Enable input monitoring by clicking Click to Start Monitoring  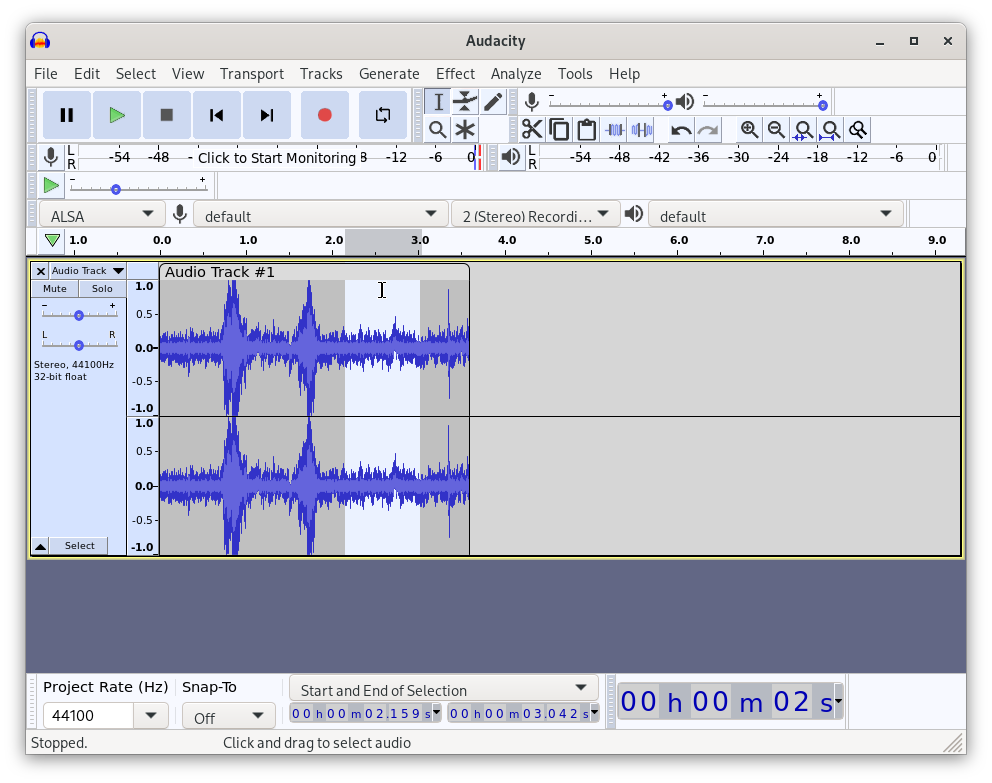(275, 157)
